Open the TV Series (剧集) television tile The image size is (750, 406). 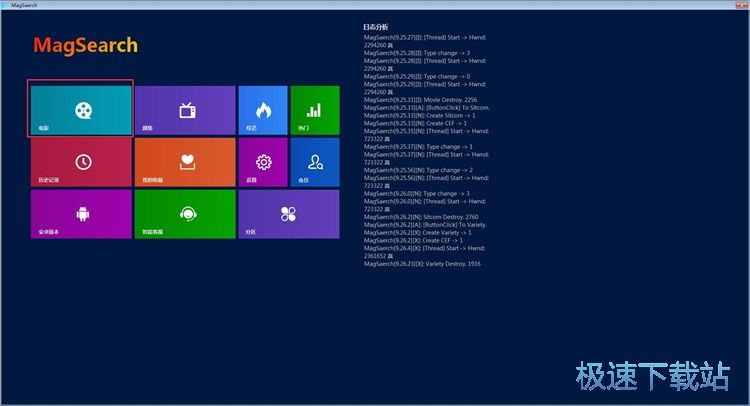coord(185,109)
